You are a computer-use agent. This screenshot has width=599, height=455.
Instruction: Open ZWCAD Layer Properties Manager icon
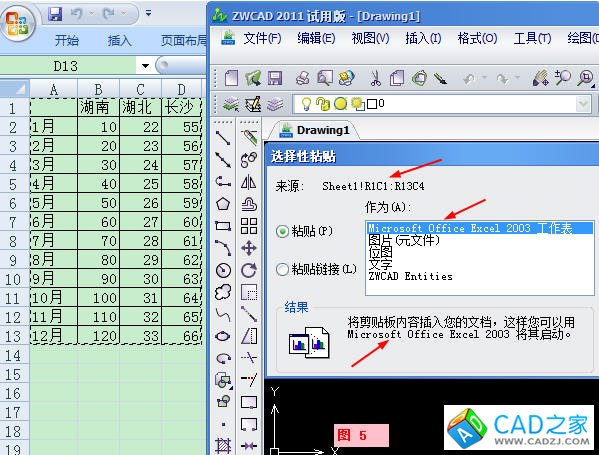click(231, 104)
